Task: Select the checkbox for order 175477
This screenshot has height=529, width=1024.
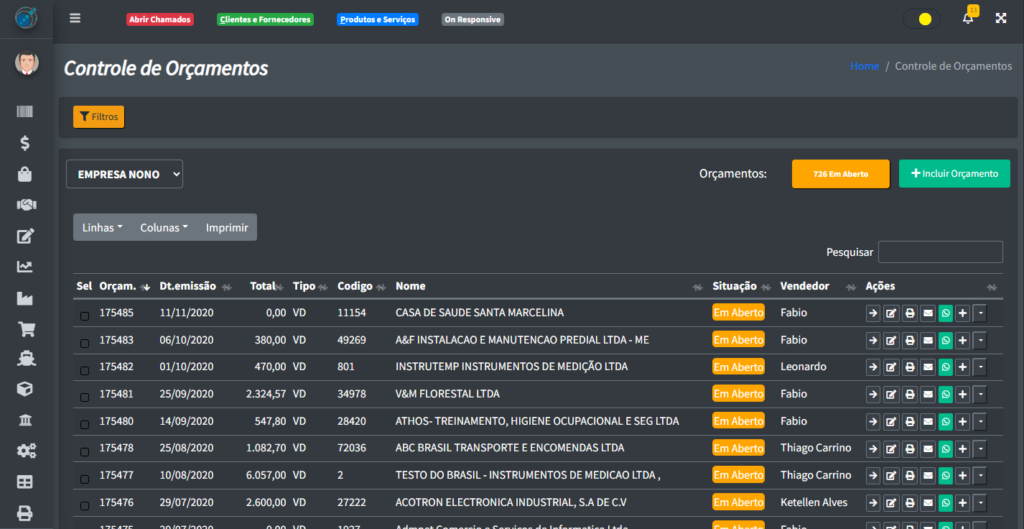Action: coord(84,477)
